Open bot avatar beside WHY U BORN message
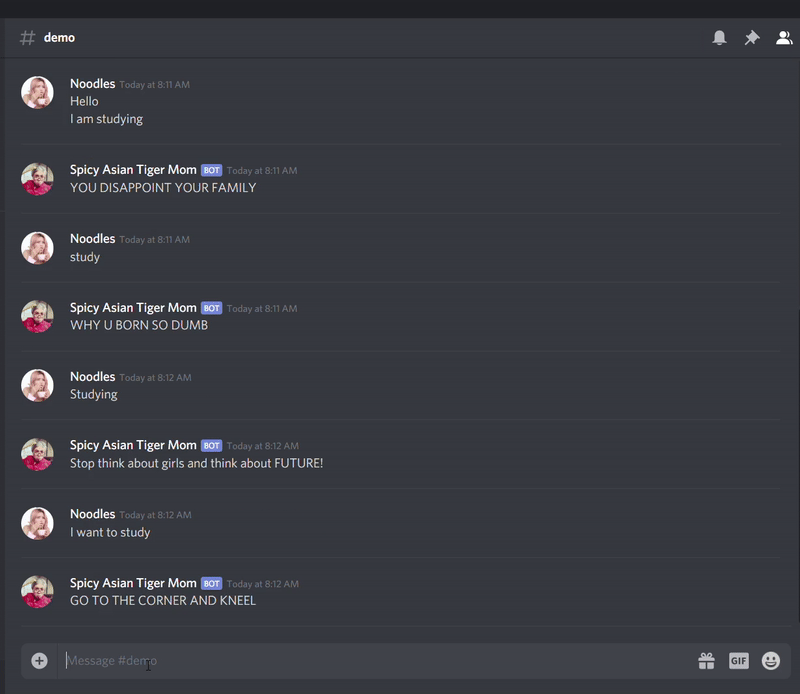The width and height of the screenshot is (800, 694). coord(37,316)
